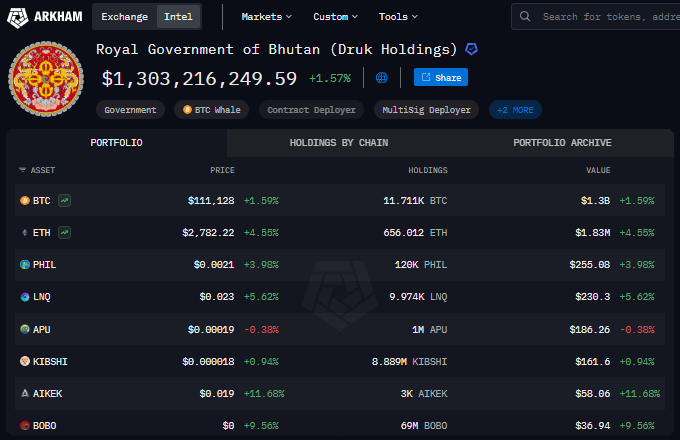Click the Contract Deployer tag
Screen dimensions: 680x440
click(311, 110)
